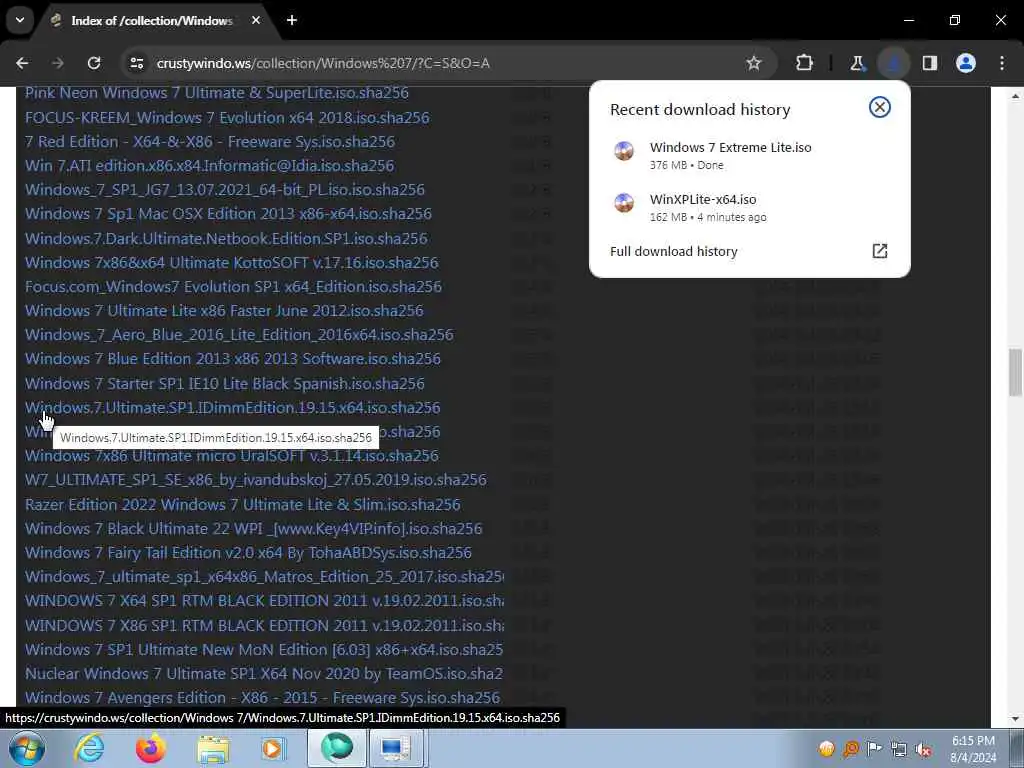
Task: Open Windows 7x86&x64 Ultimate KottoSOFT v.17.16 link
Action: [231, 263]
